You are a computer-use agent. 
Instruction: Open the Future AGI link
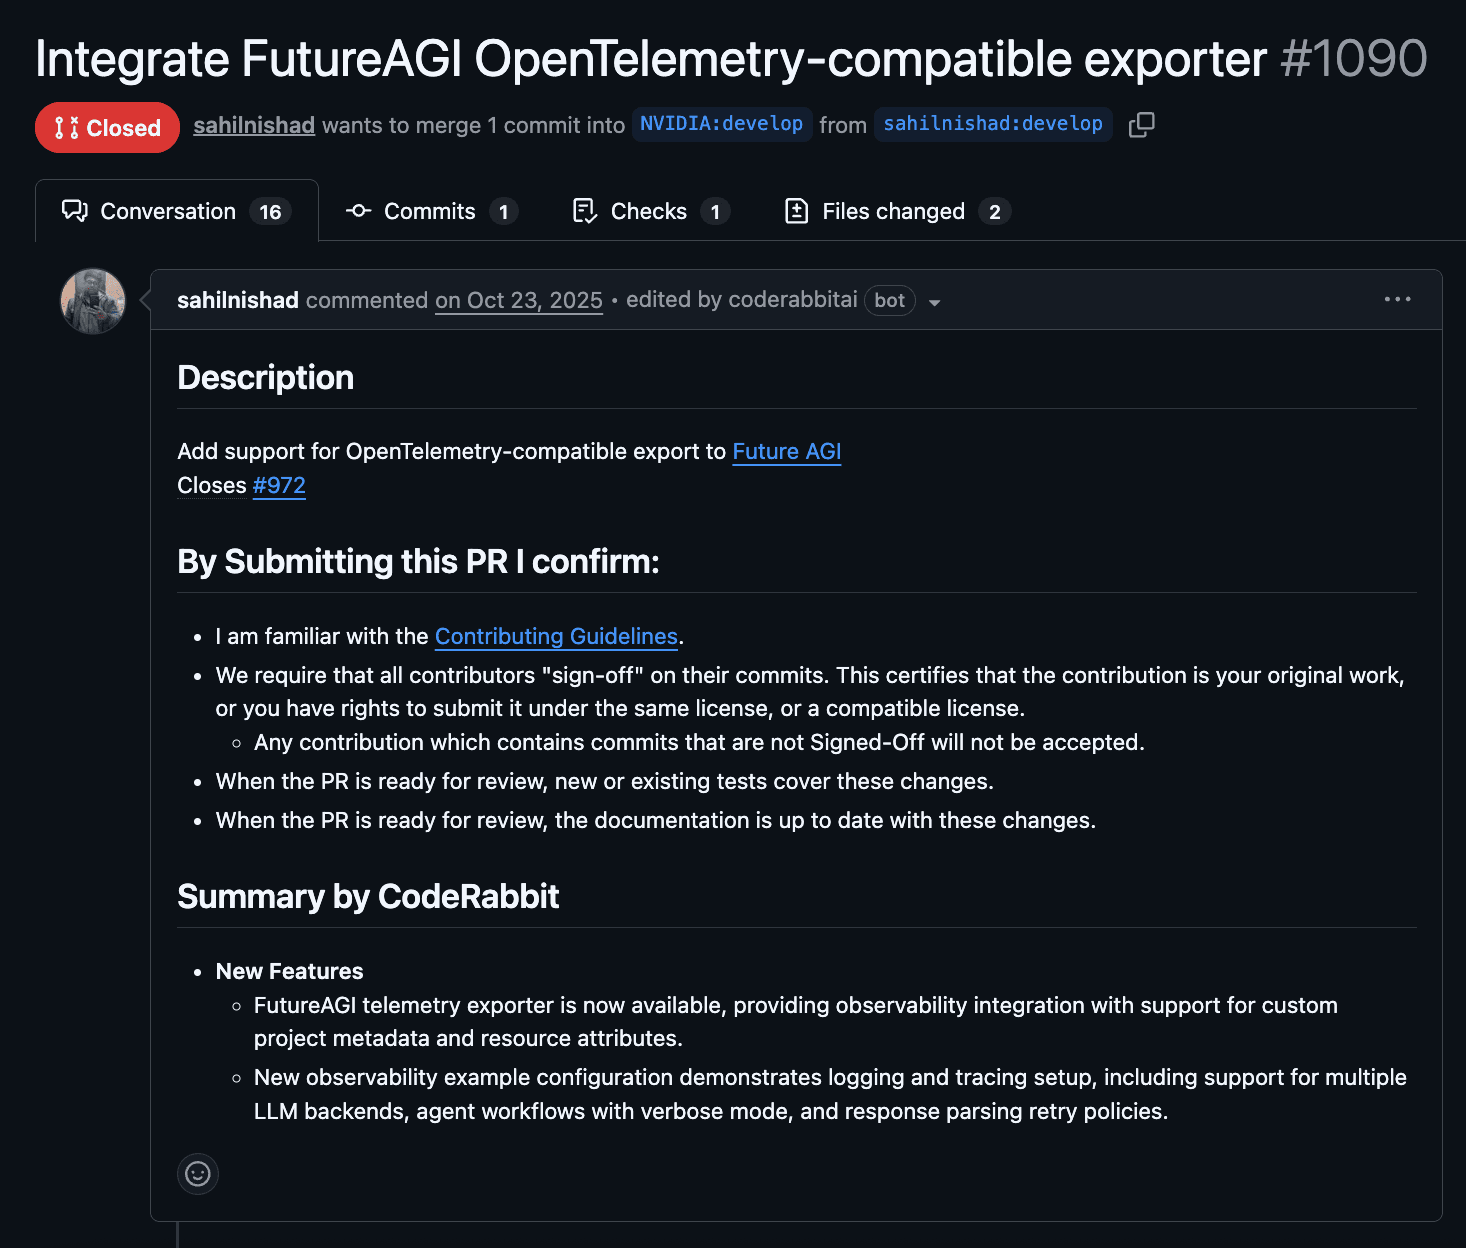pos(786,451)
